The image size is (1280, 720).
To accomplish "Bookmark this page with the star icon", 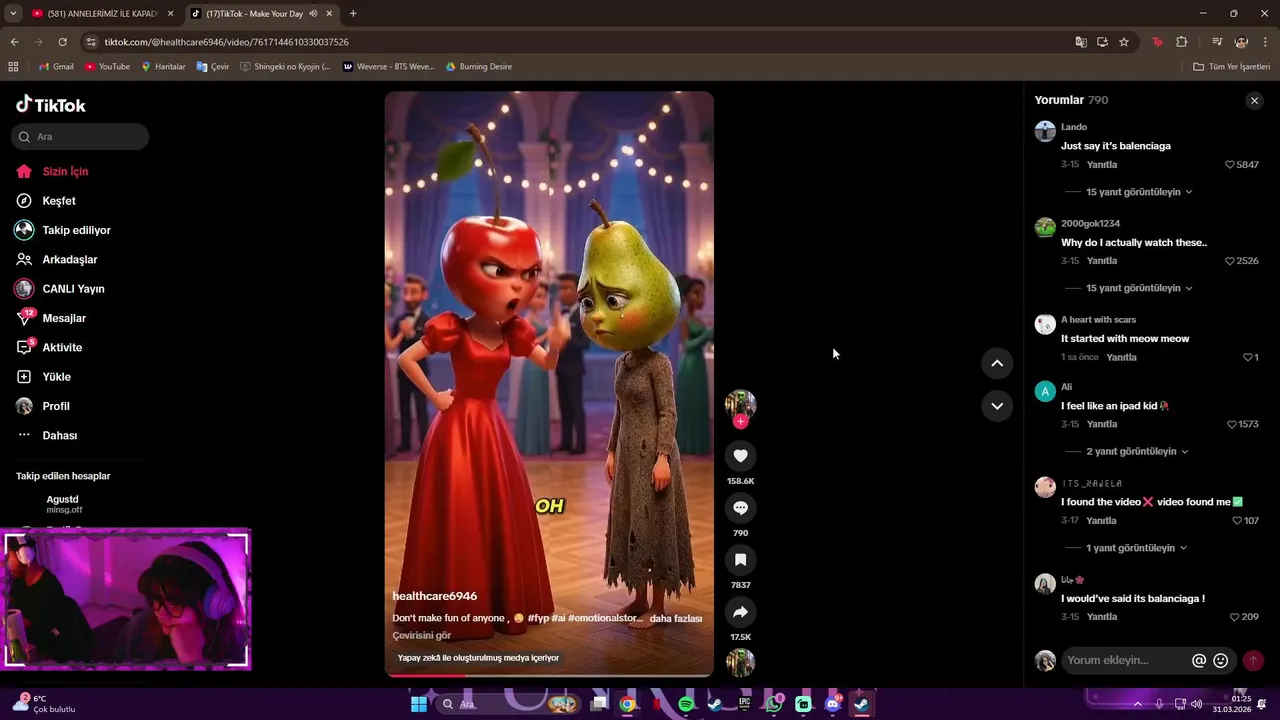I will [1124, 42].
